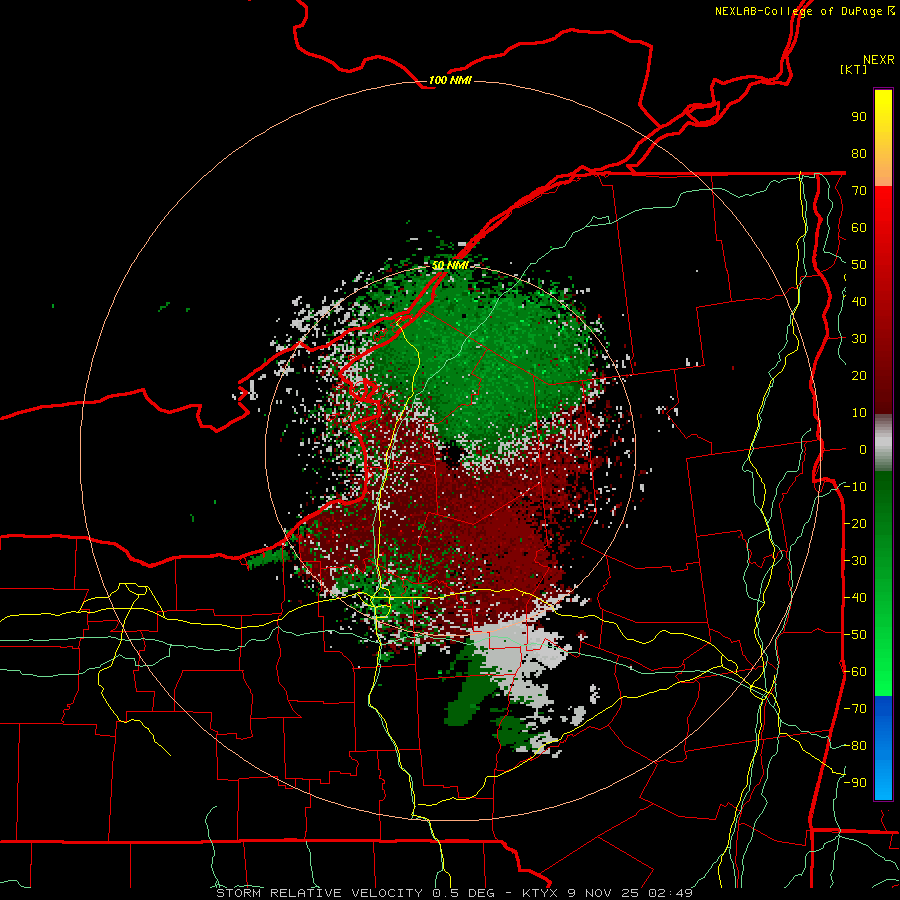Click the 10 value on velocity scale
Viewport: 900px width, 900px height.
[859, 413]
